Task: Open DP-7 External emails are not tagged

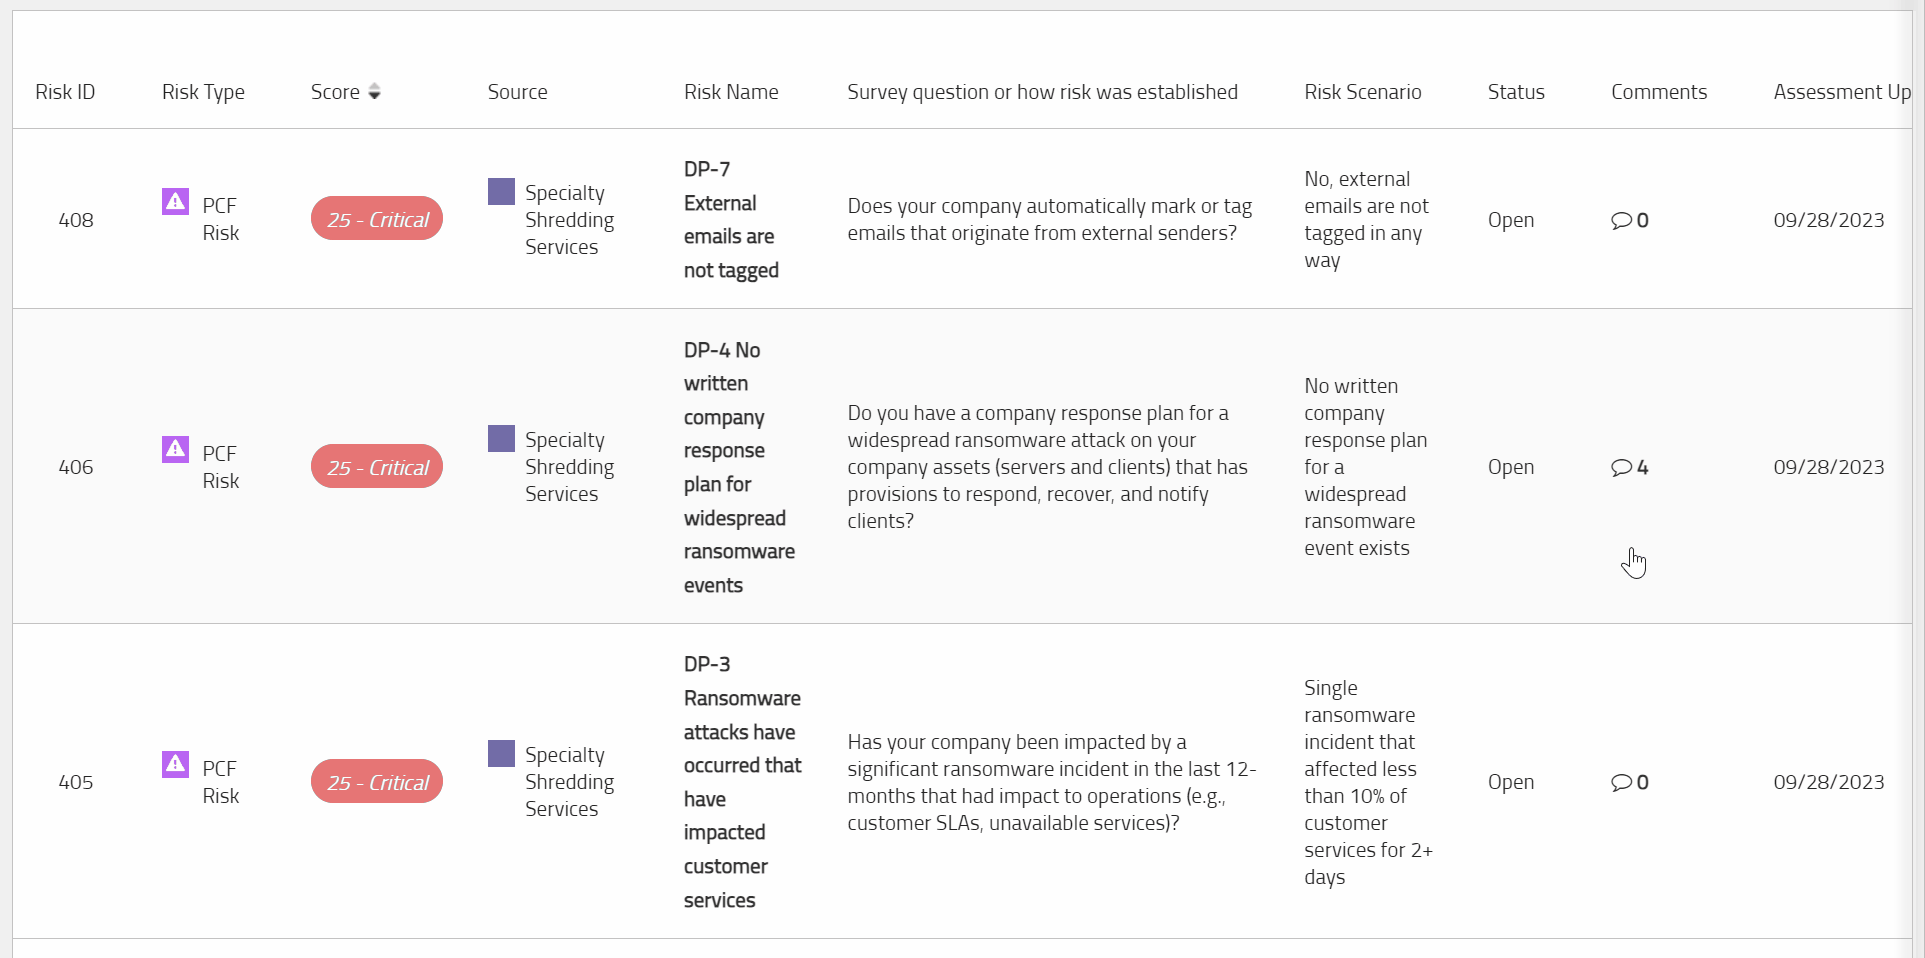Action: point(731,220)
